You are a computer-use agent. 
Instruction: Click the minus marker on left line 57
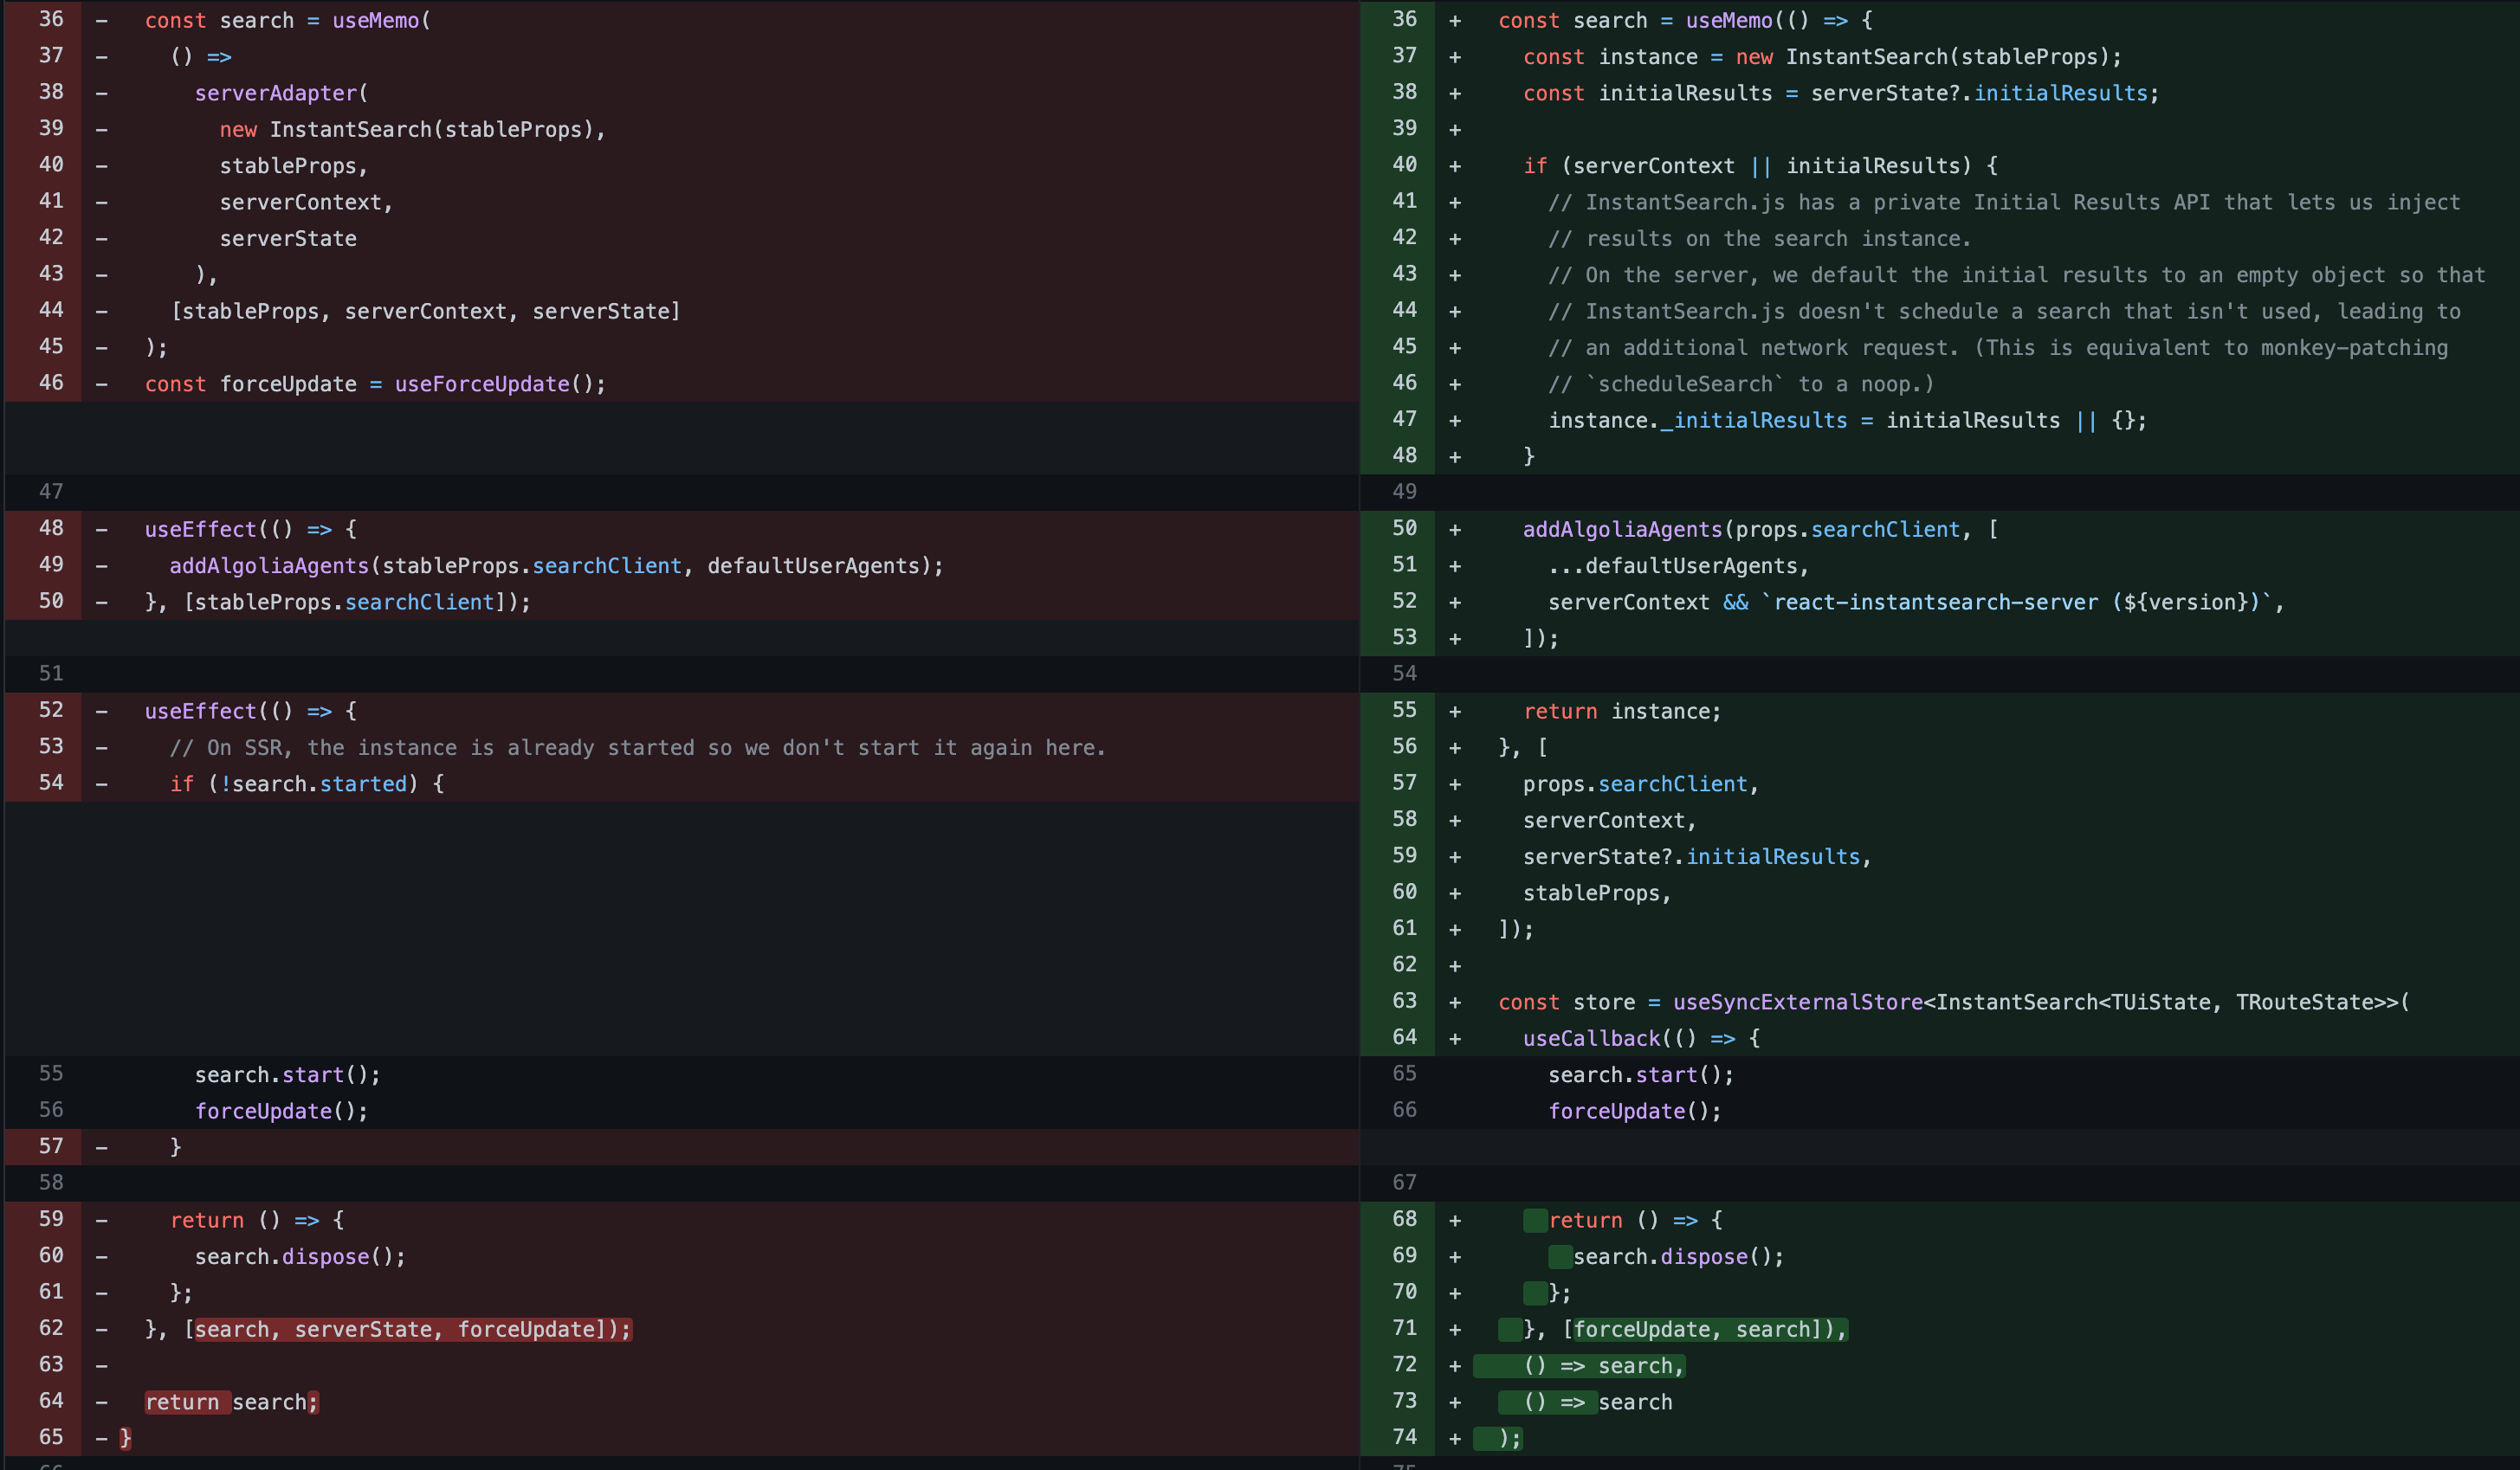[101, 1147]
